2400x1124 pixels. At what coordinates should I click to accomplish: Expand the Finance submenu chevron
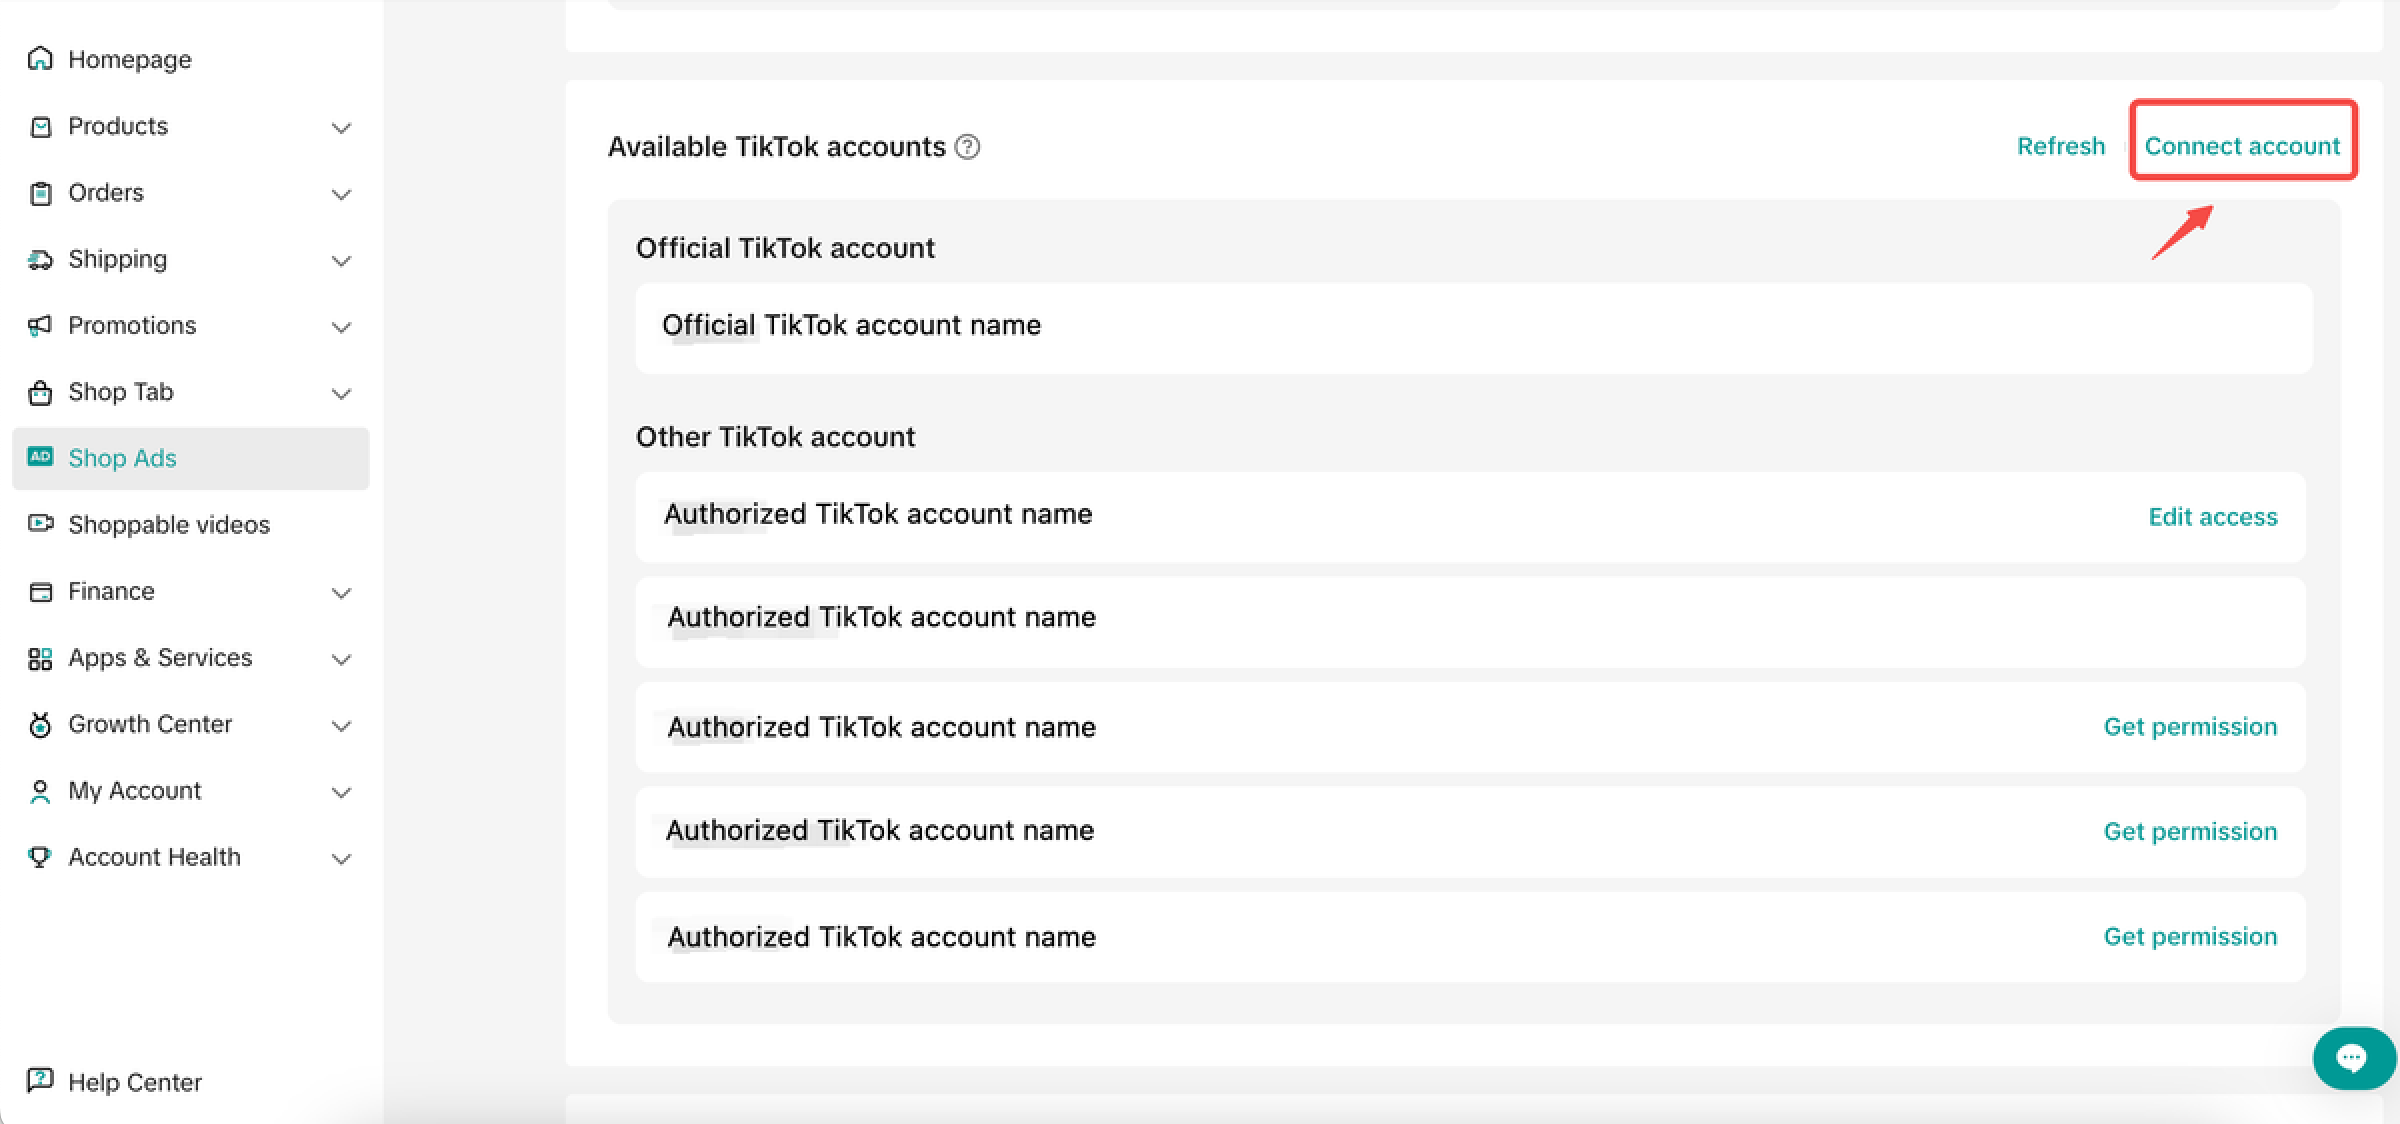tap(341, 593)
